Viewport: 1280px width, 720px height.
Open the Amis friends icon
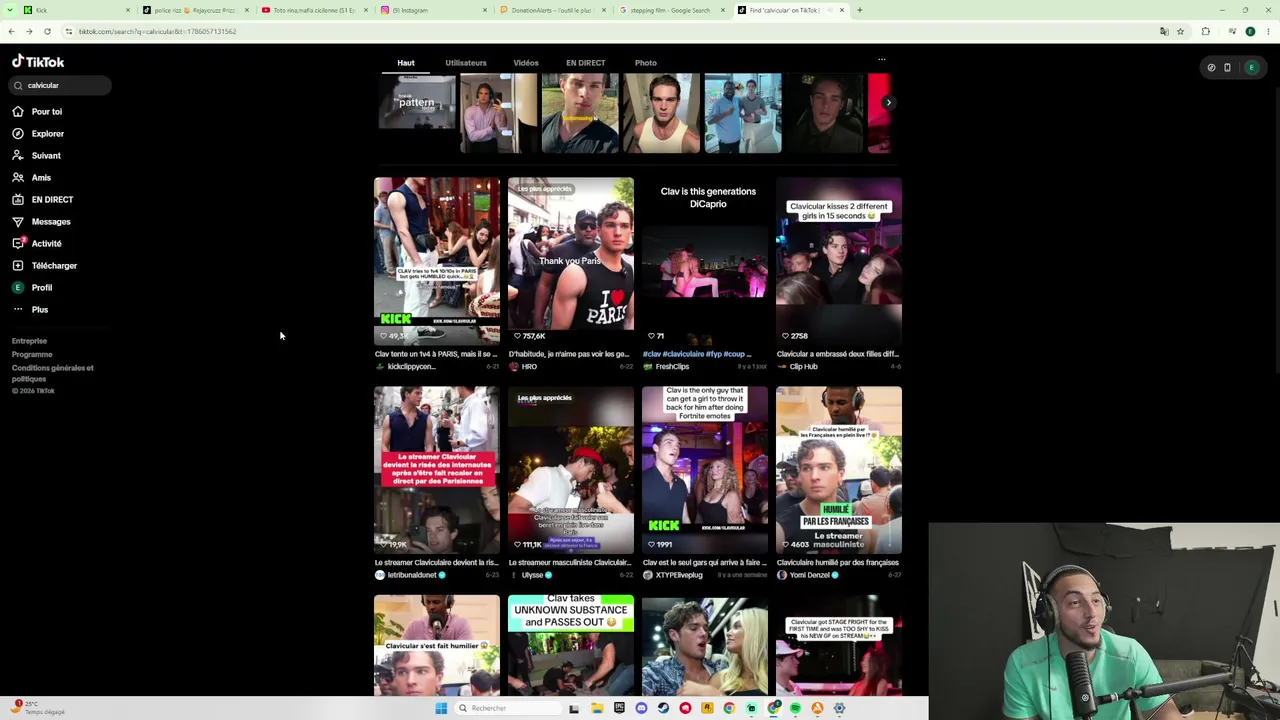pos(18,178)
